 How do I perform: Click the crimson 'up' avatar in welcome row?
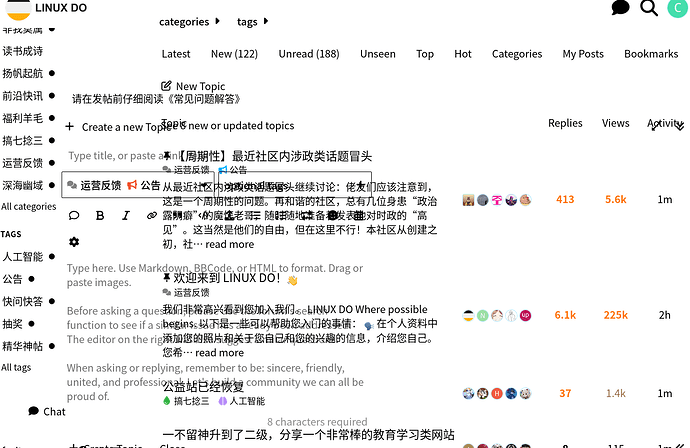(x=525, y=315)
